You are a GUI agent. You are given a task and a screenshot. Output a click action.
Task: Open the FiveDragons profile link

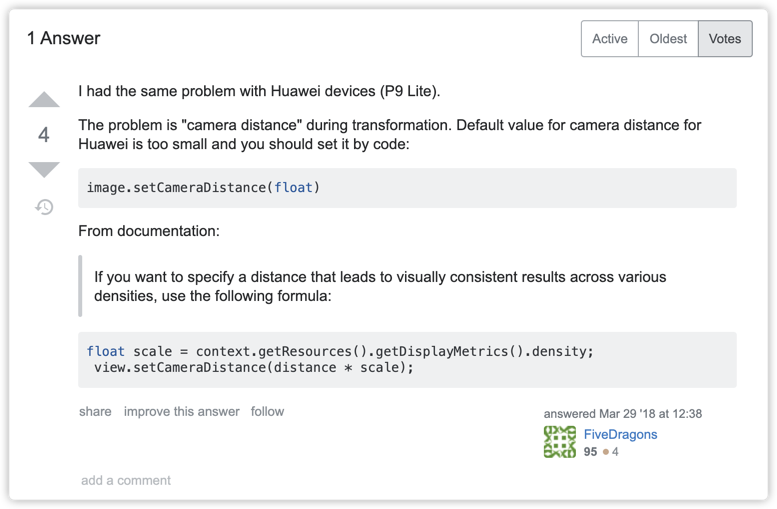pos(620,434)
